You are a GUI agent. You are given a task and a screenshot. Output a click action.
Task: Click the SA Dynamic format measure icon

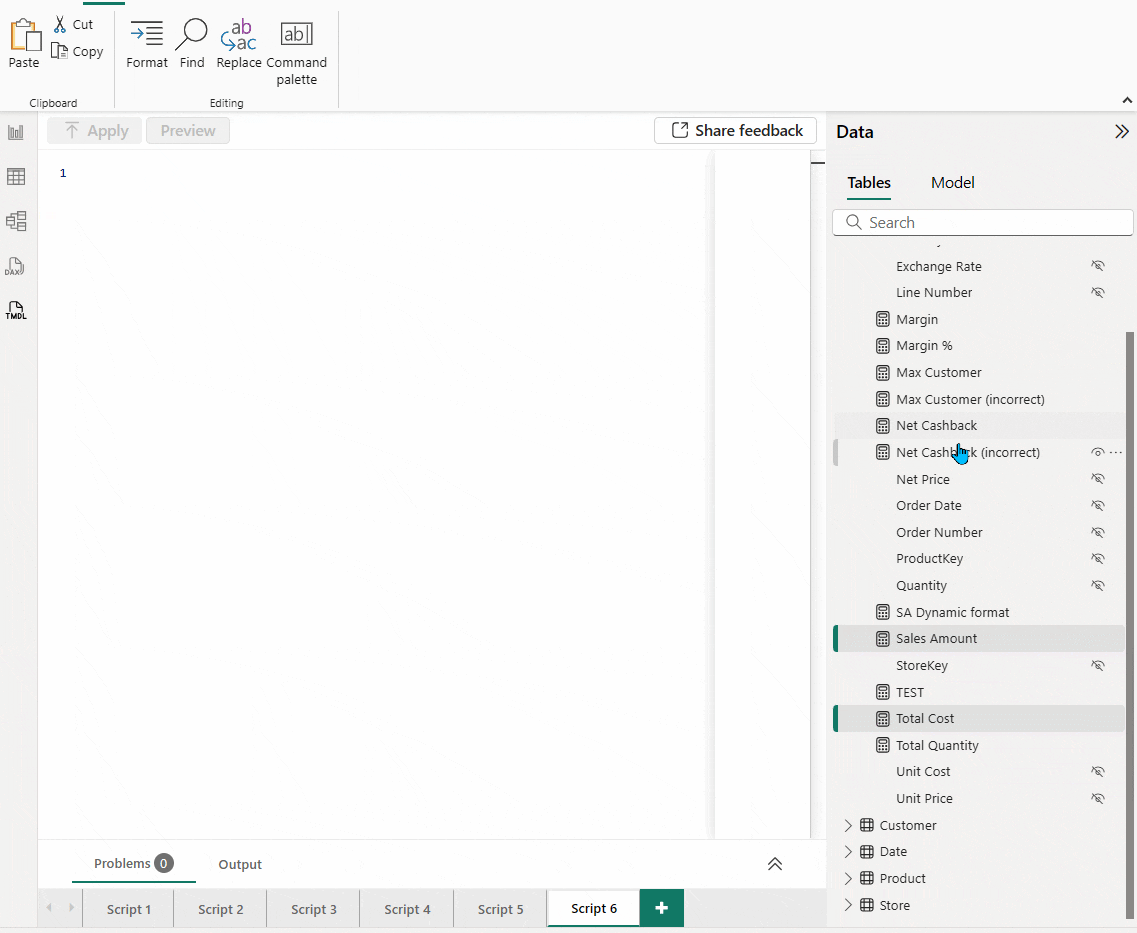click(x=882, y=613)
